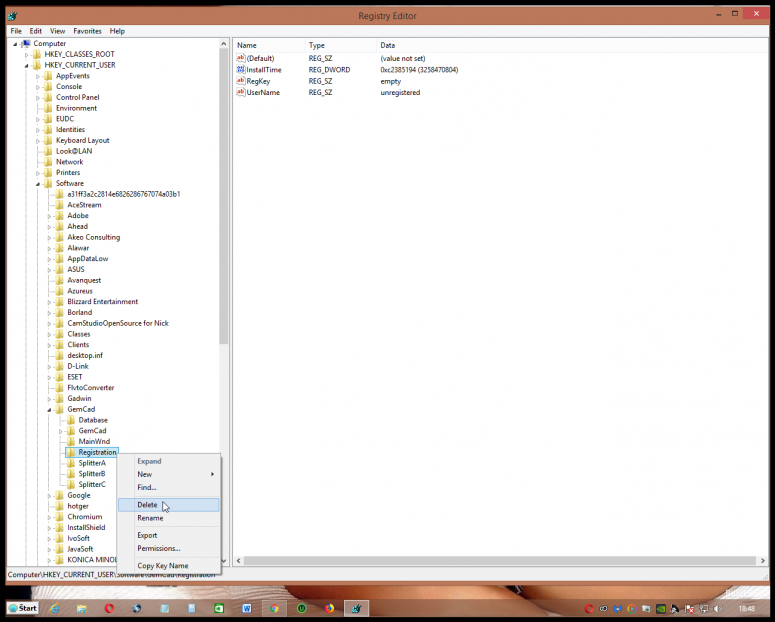Click the InstallTime DWORD value icon
The image size is (775, 622).
(241, 70)
